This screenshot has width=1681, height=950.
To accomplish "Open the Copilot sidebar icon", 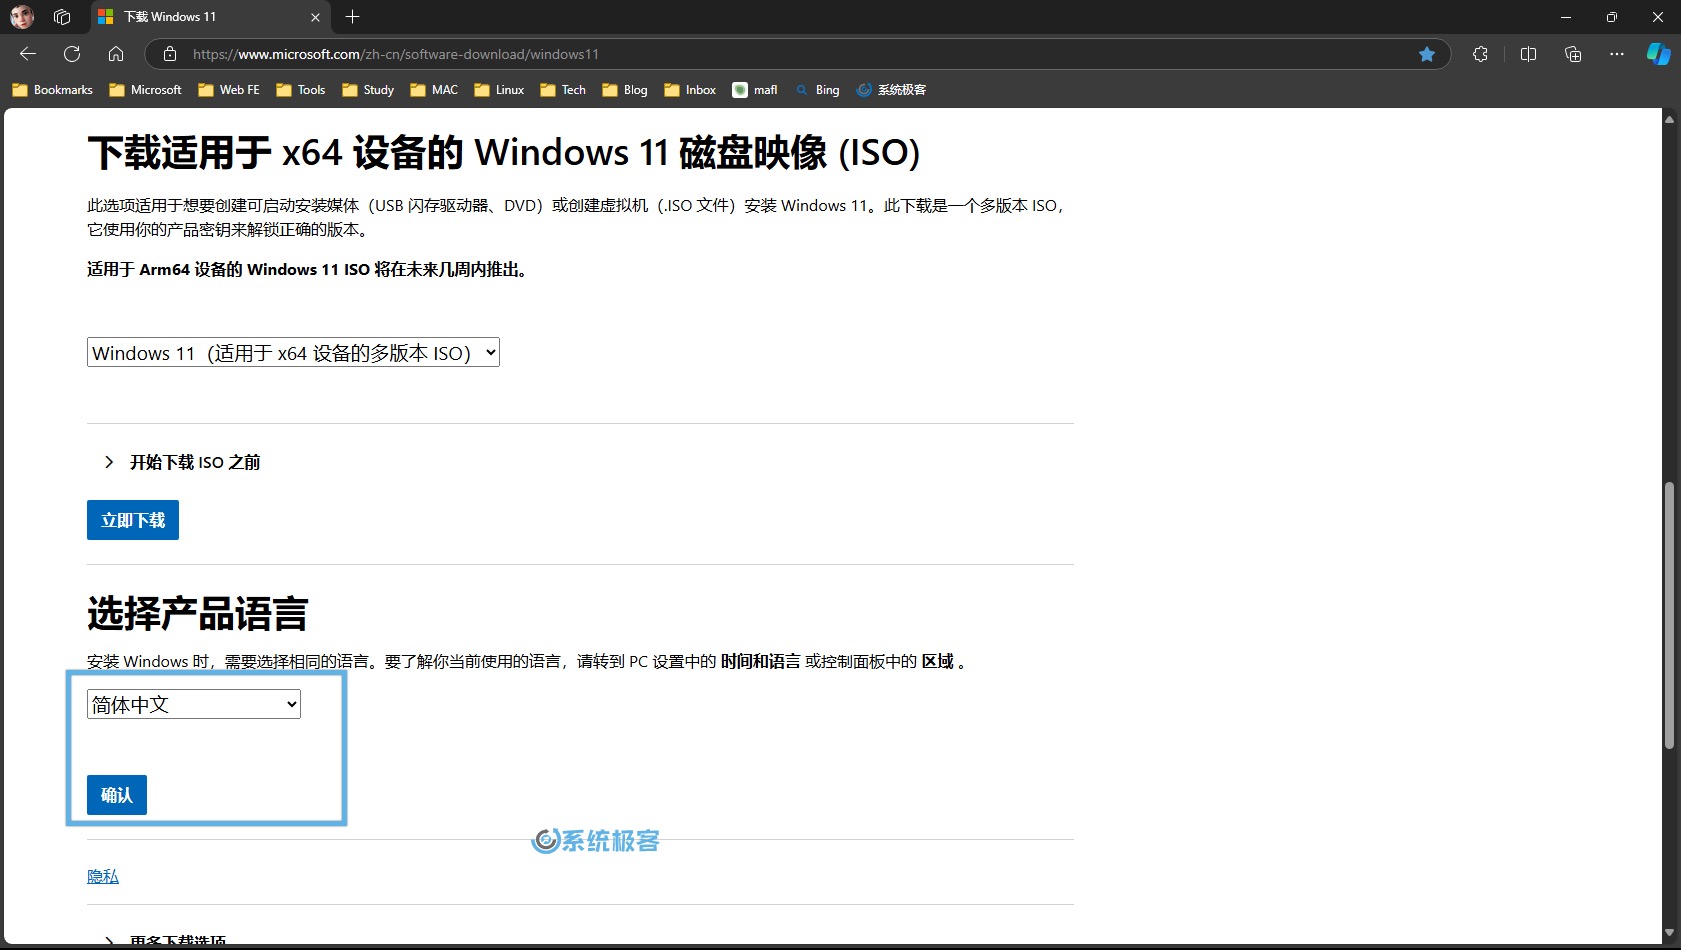I will pyautogui.click(x=1659, y=54).
